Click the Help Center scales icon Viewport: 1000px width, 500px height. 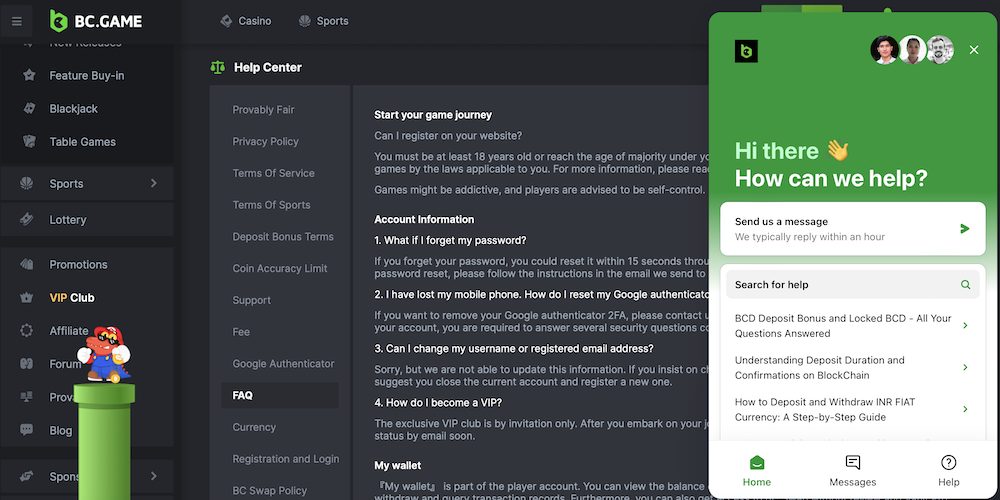click(x=217, y=67)
